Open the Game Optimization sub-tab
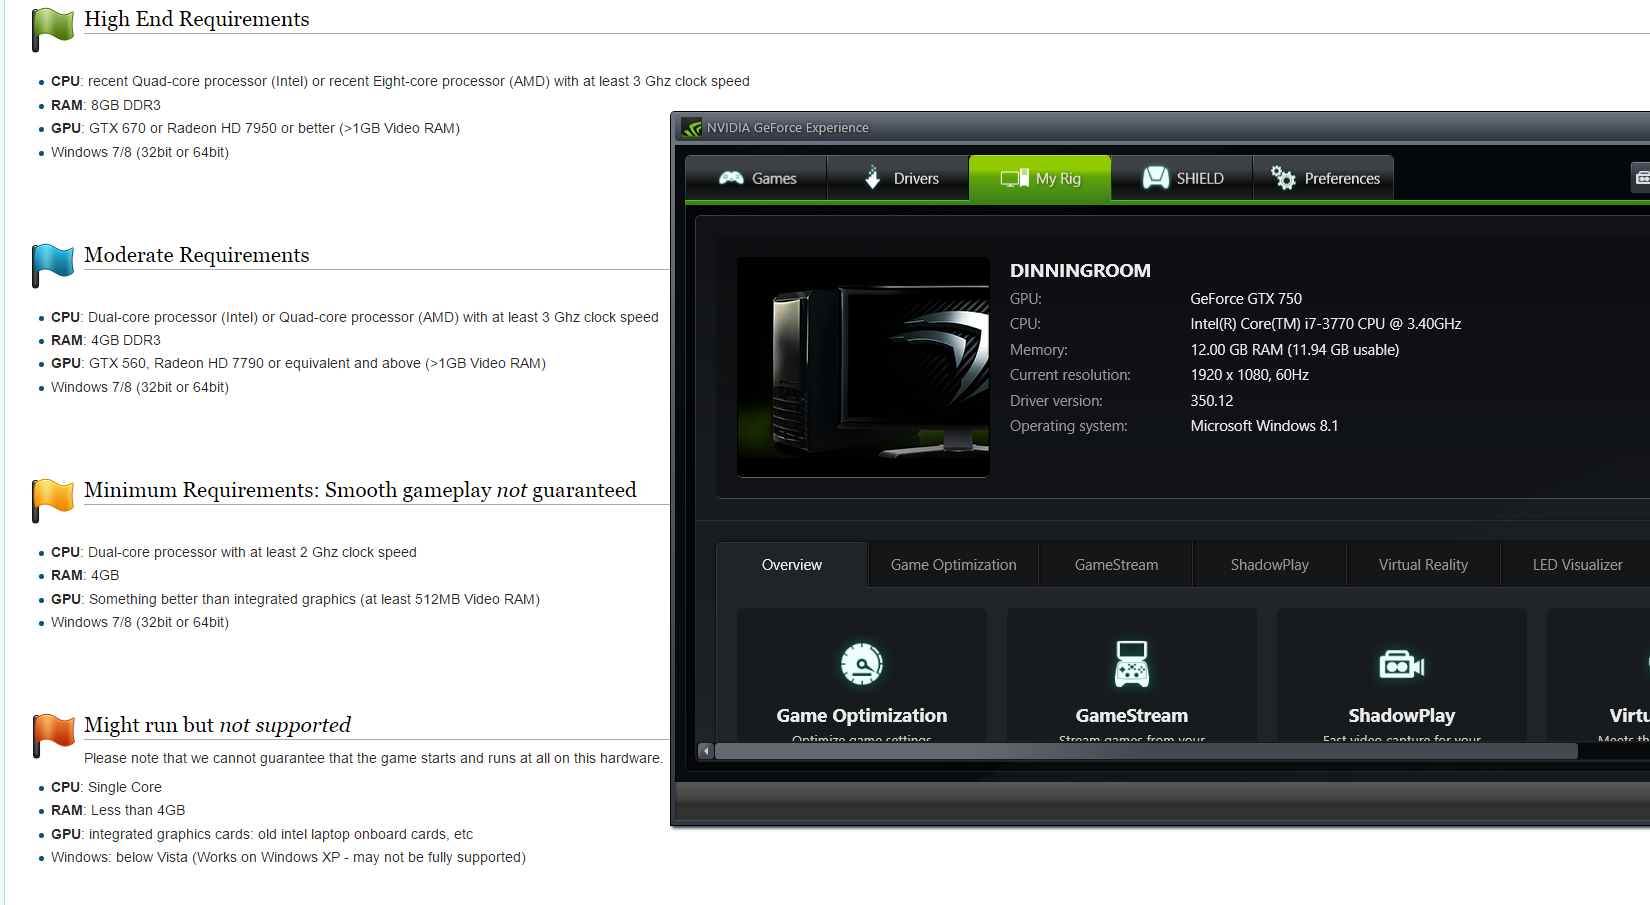 point(954,565)
